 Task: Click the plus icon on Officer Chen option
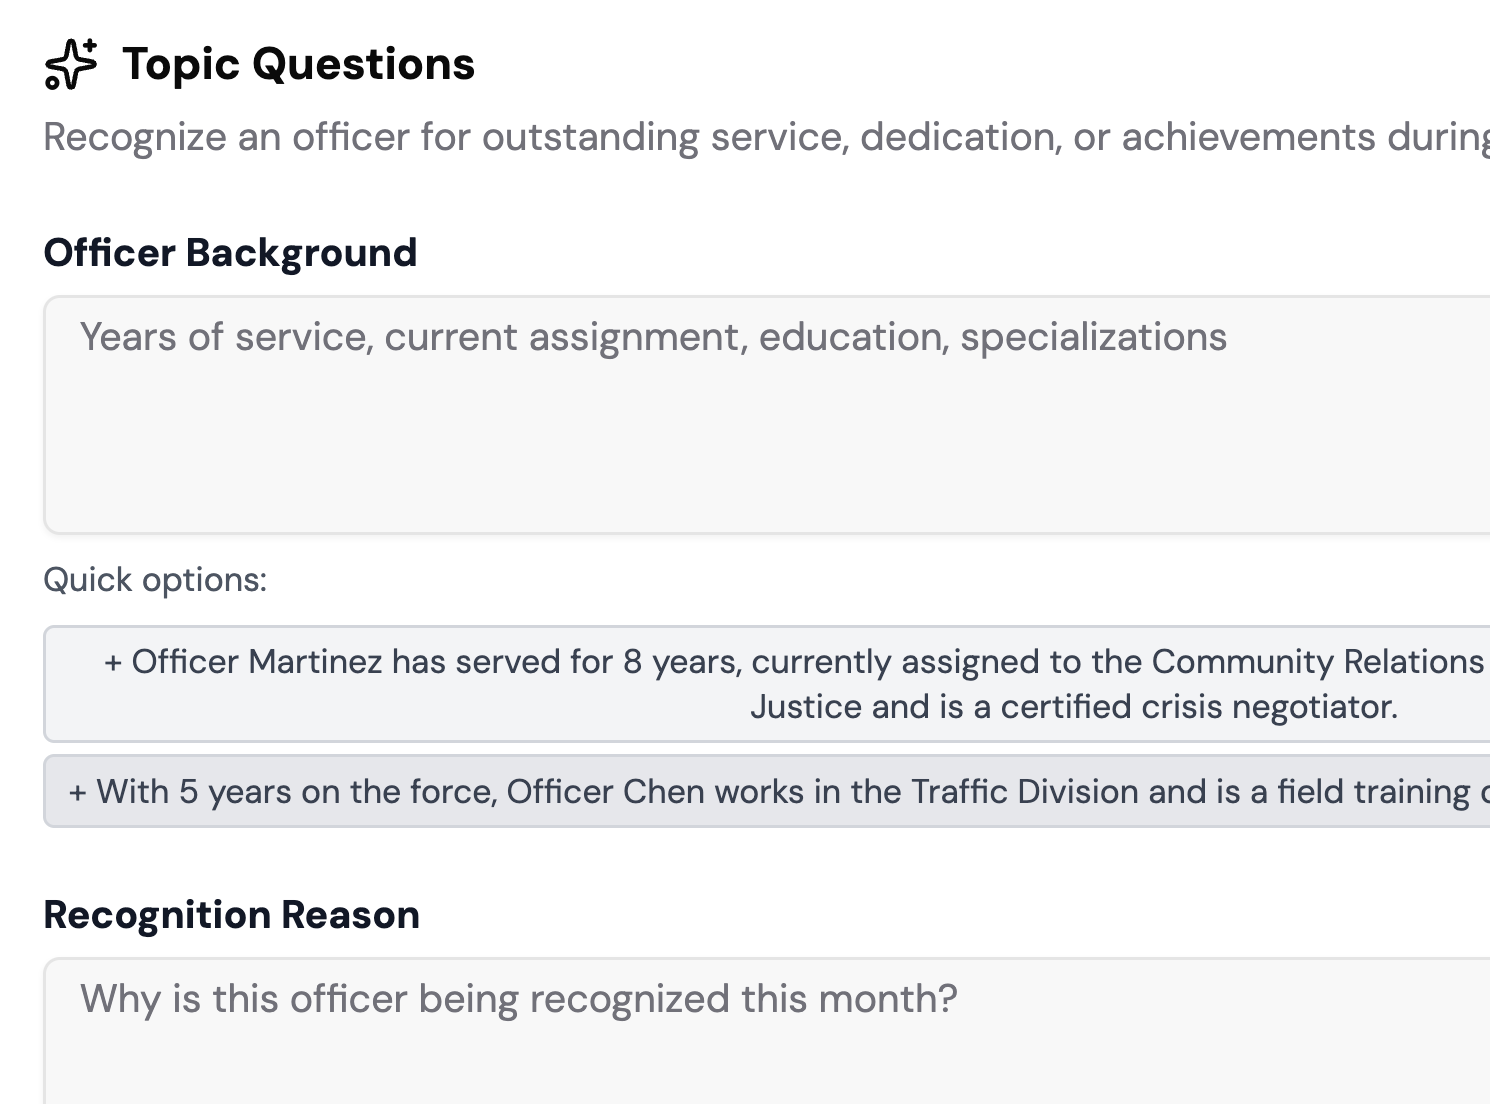pyautogui.click(x=77, y=791)
